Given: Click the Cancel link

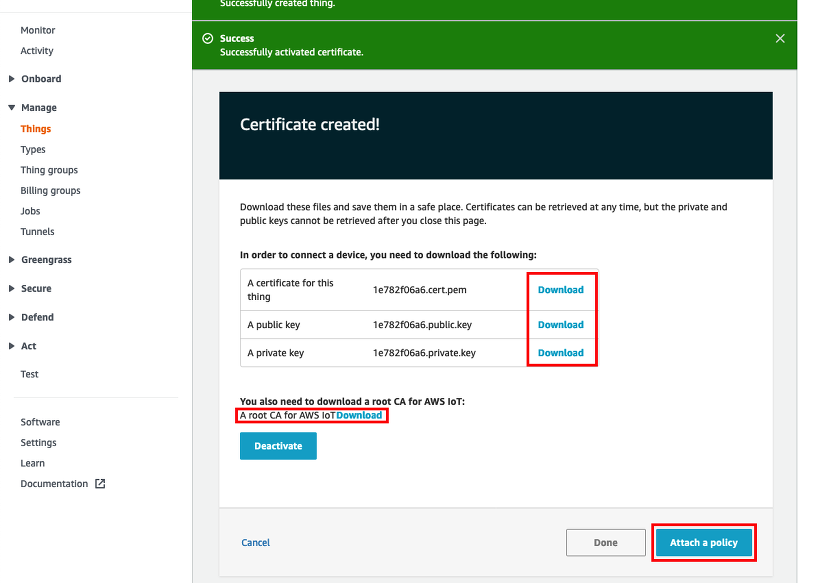Looking at the screenshot, I should tap(256, 543).
